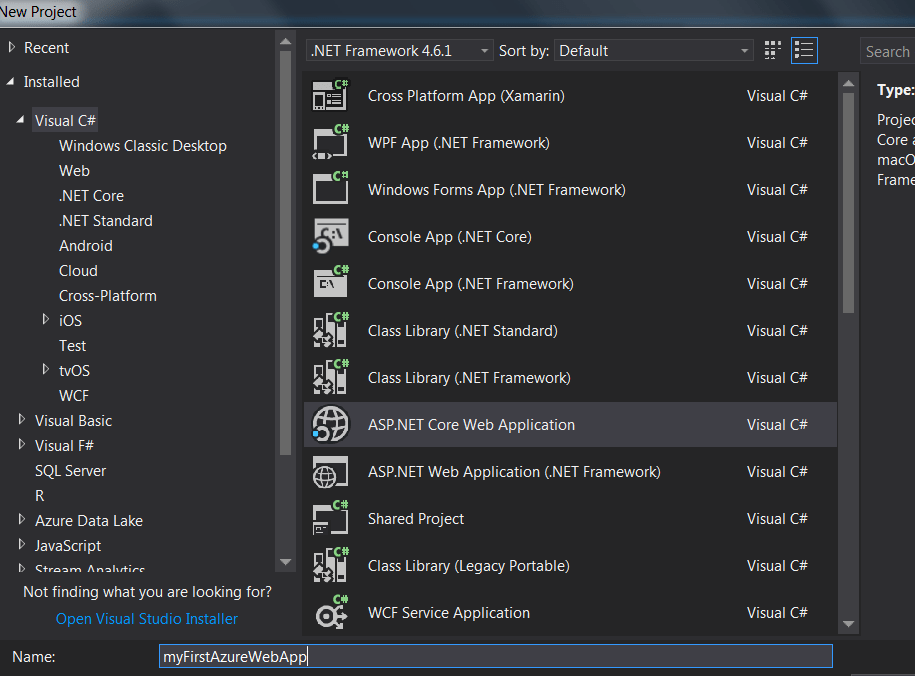Click the Class Library (.NET Standard) icon
Screen dimensions: 915x676
coord(330,331)
